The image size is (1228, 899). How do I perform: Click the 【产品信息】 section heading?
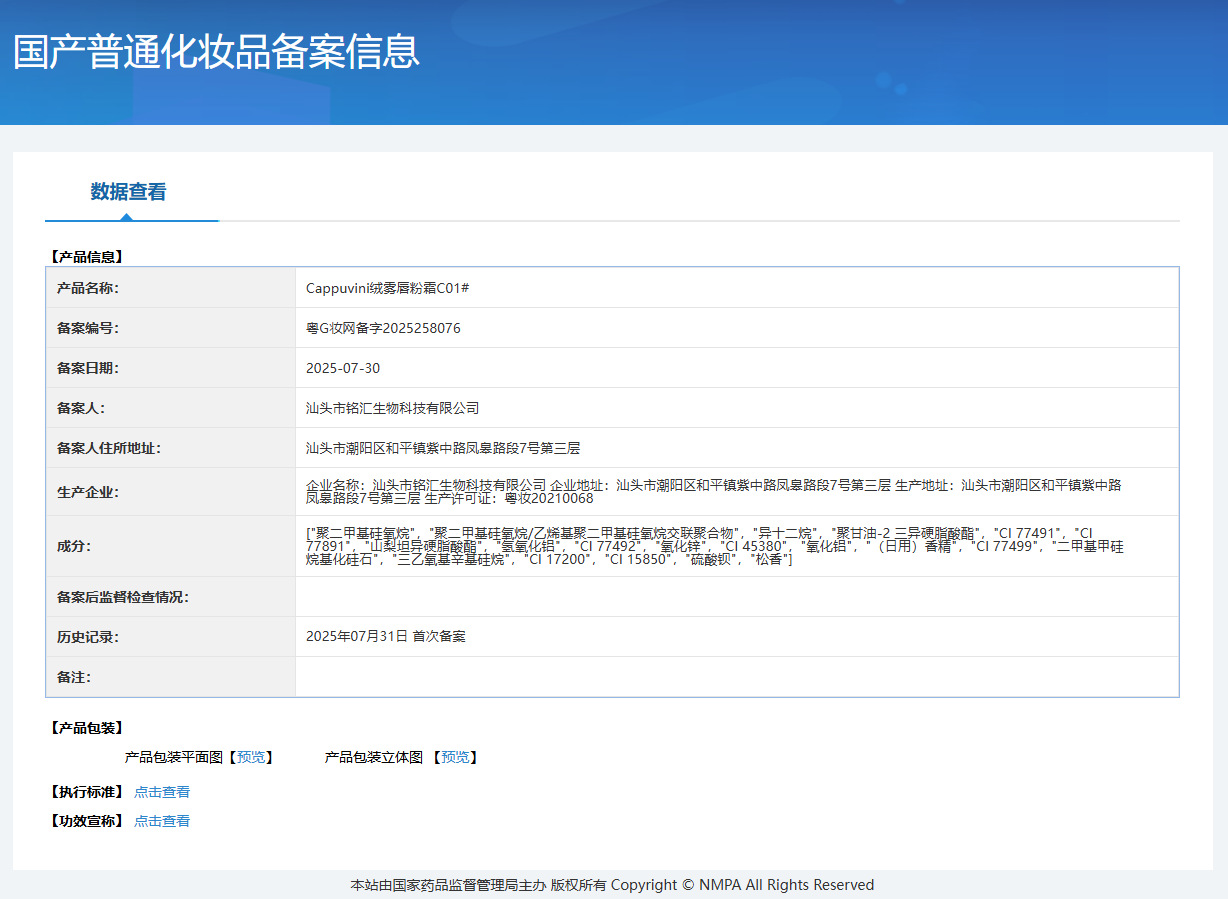(x=85, y=257)
